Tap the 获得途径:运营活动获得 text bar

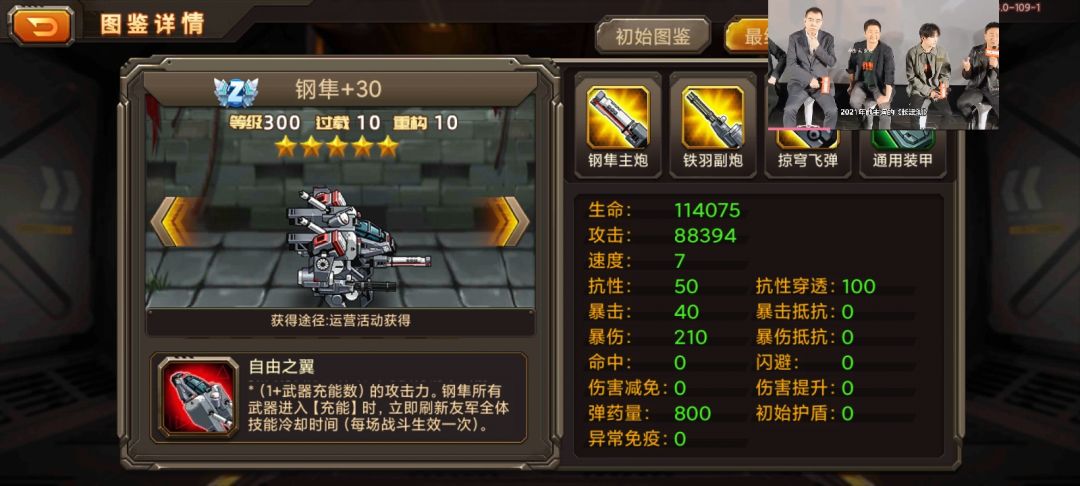pyautogui.click(x=340, y=321)
